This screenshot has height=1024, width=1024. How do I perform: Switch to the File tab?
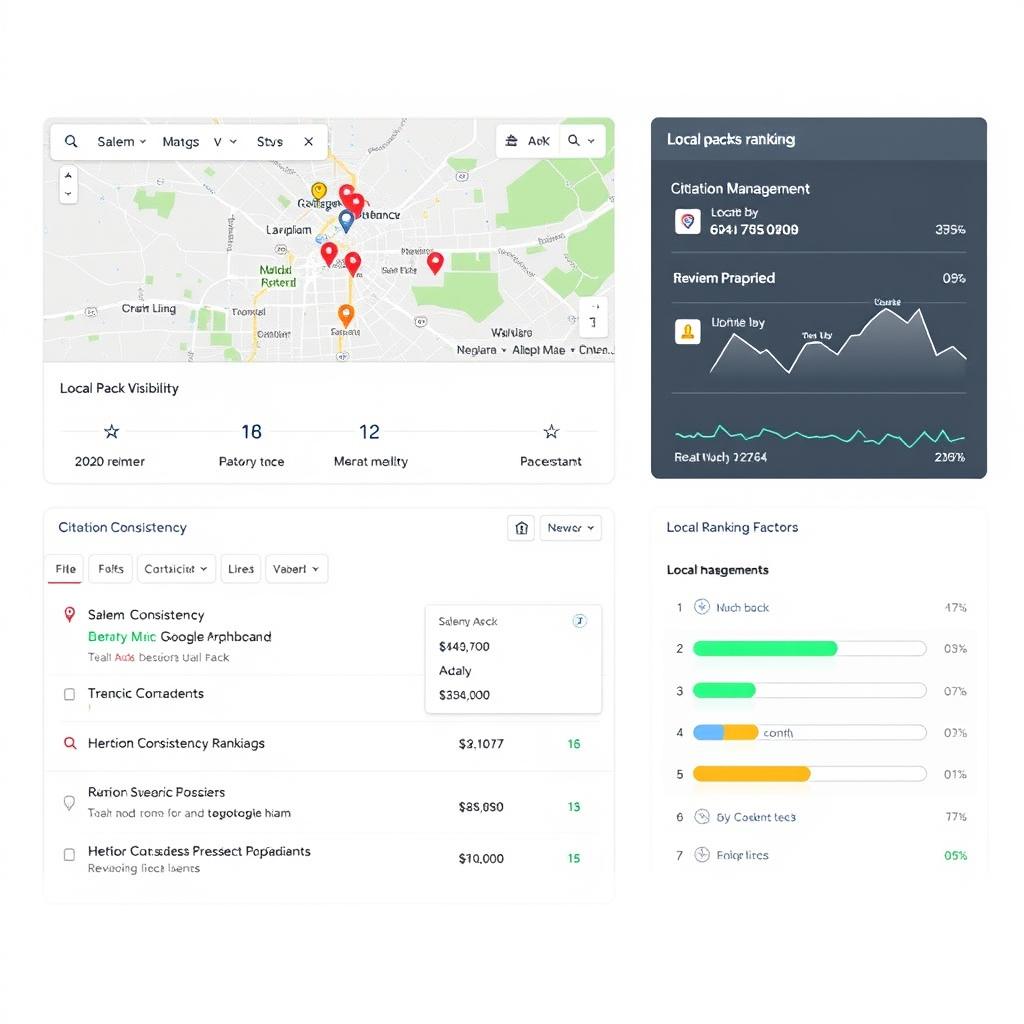pos(65,569)
